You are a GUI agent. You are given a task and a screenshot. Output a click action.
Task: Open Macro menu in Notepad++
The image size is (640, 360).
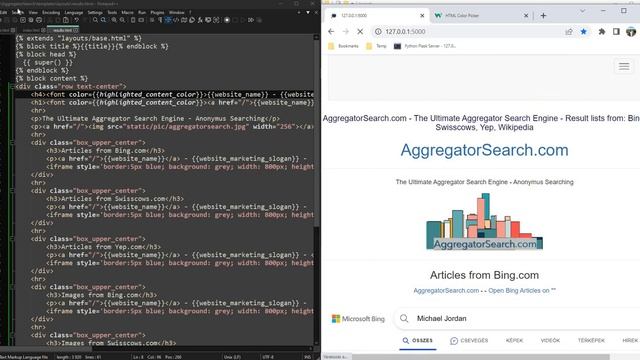tap(127, 12)
